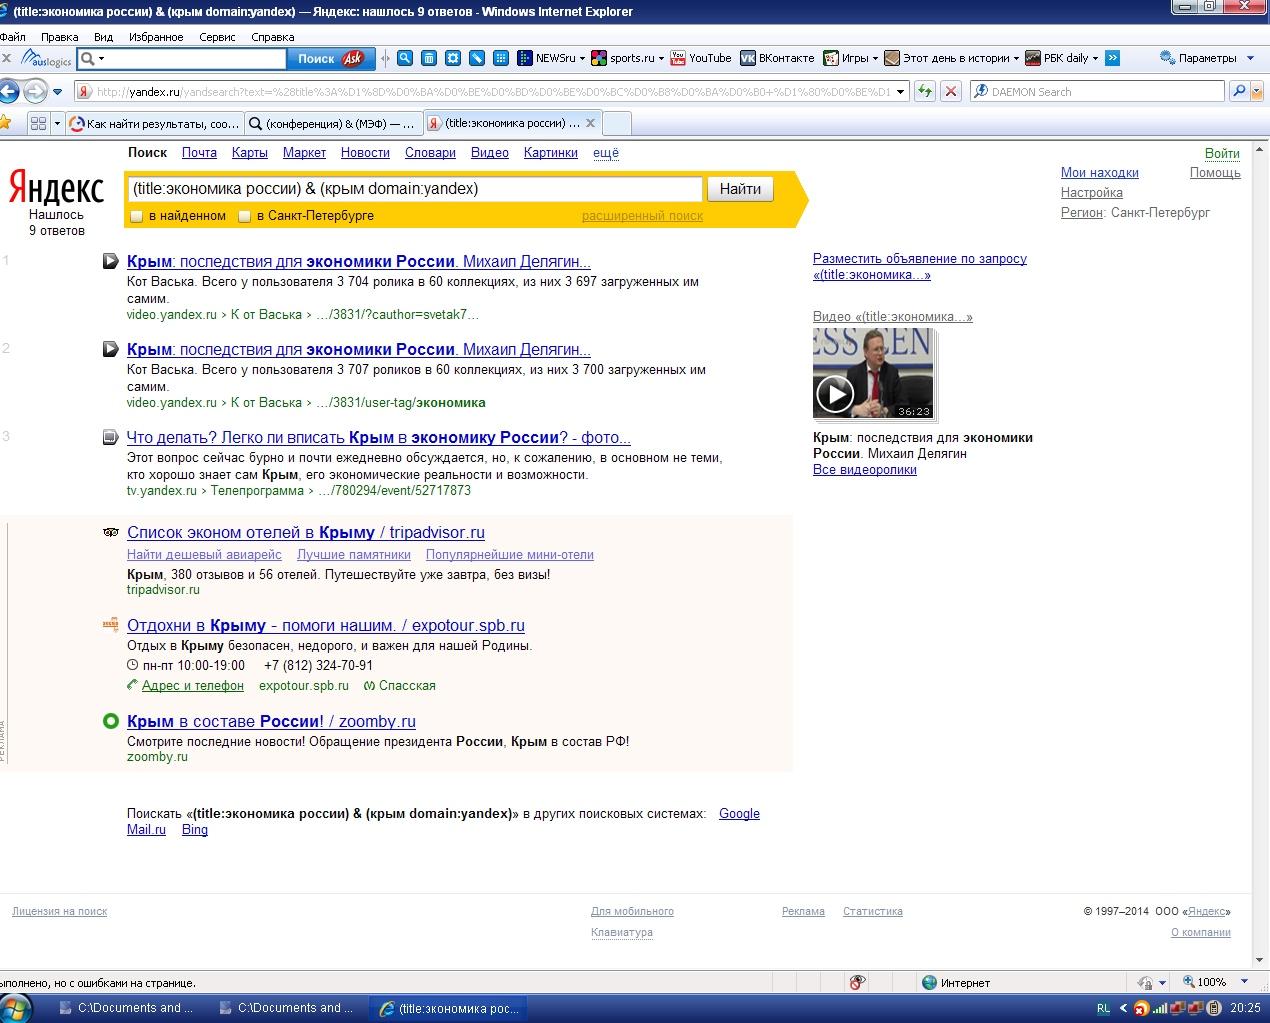Click the DAEMON Search magnifier button

1239,92
